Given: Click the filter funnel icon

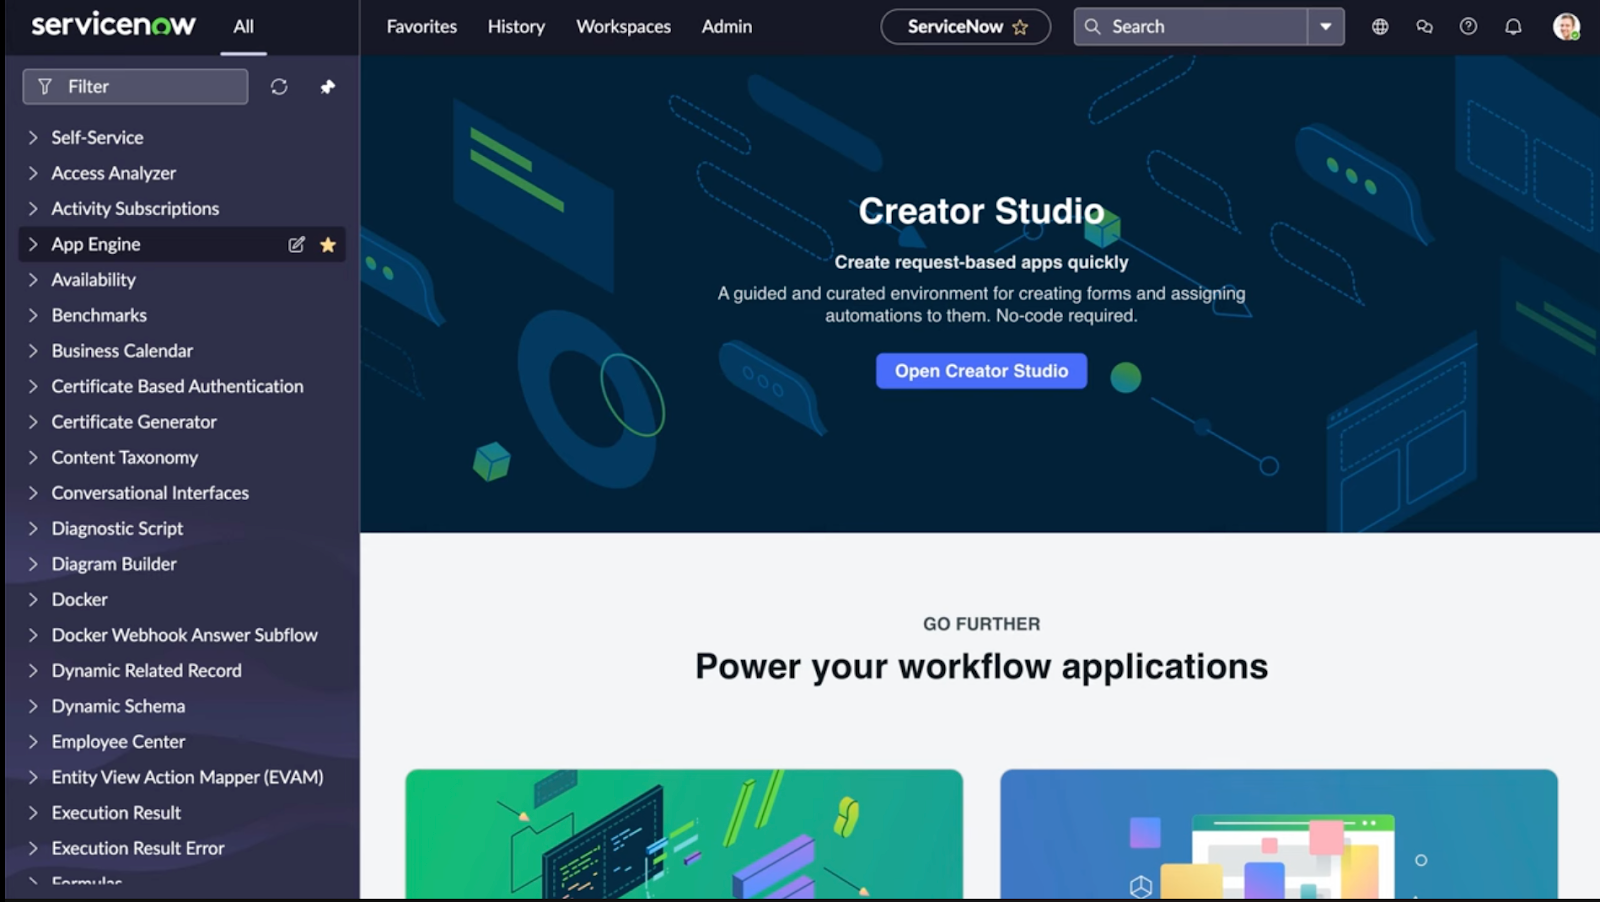Looking at the screenshot, I should 45,87.
